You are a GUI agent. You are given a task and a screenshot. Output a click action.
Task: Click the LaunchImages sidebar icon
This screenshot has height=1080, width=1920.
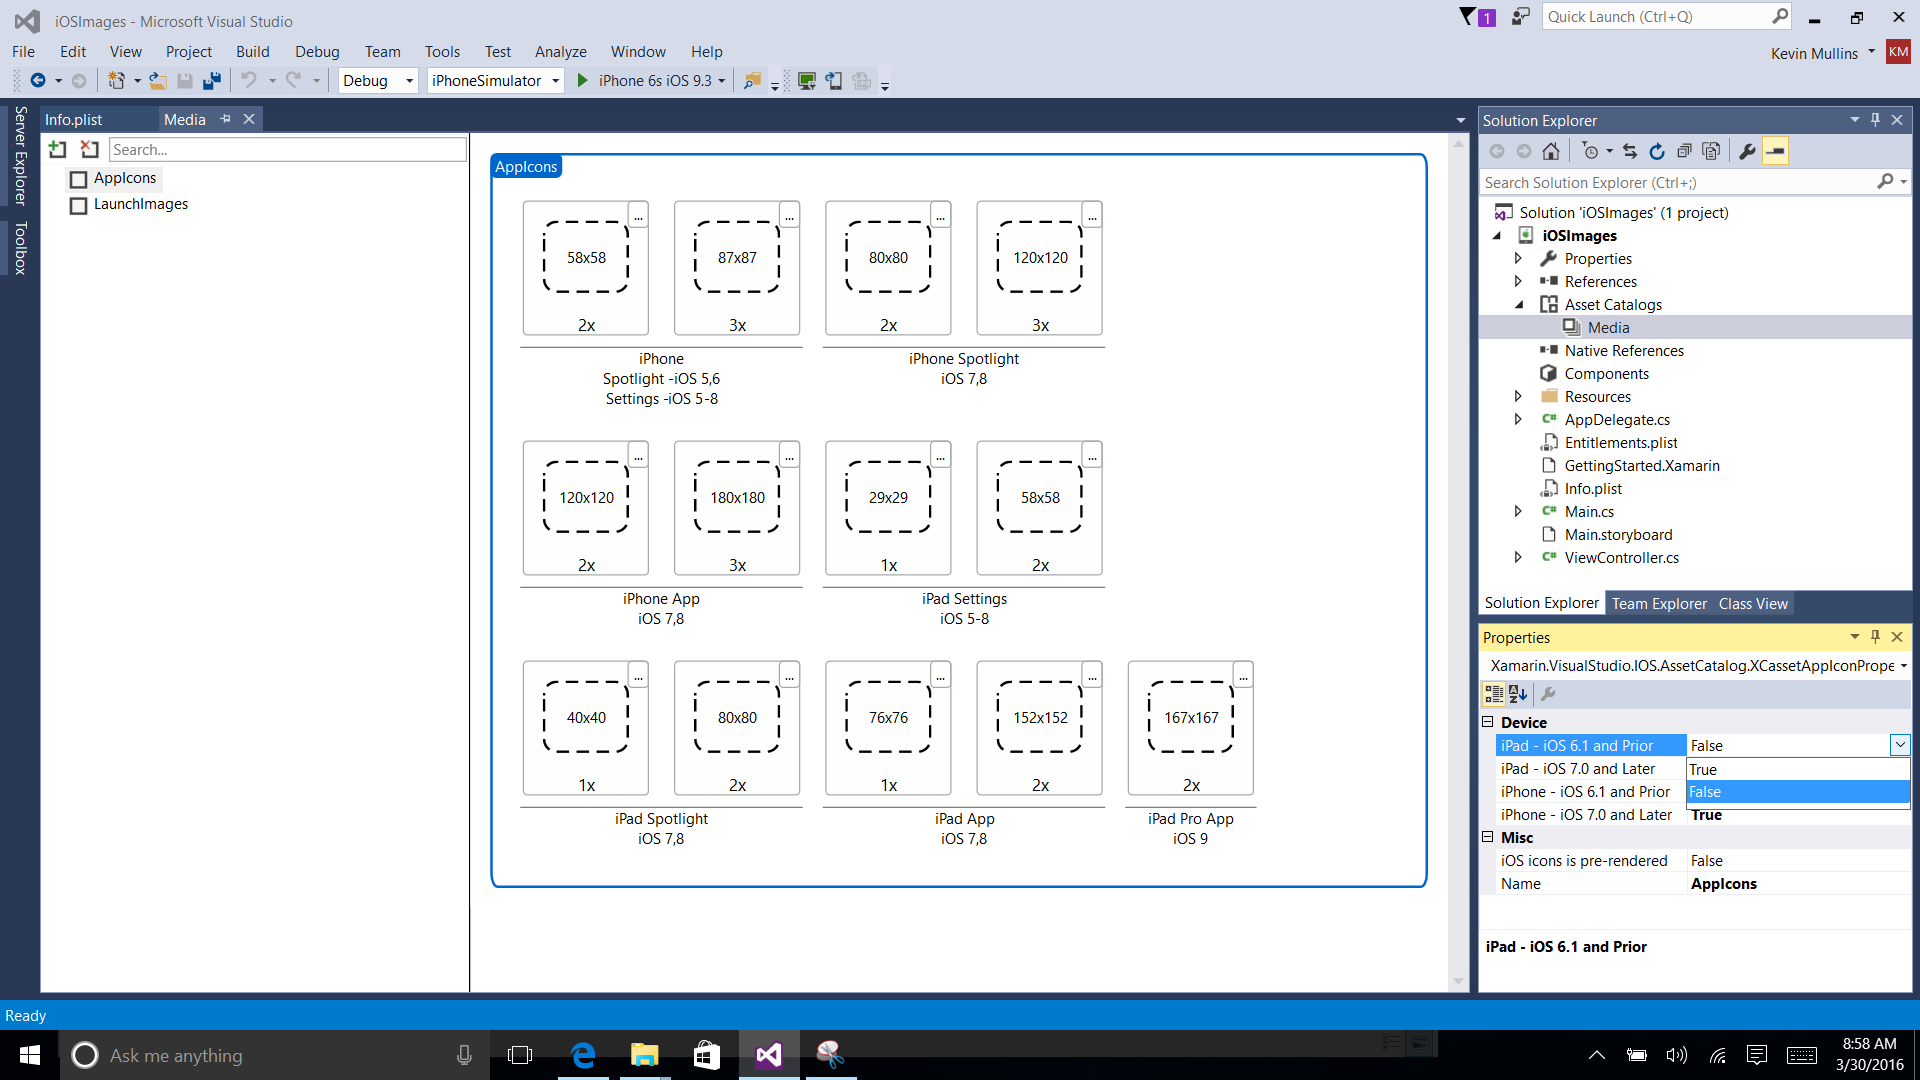coord(79,204)
